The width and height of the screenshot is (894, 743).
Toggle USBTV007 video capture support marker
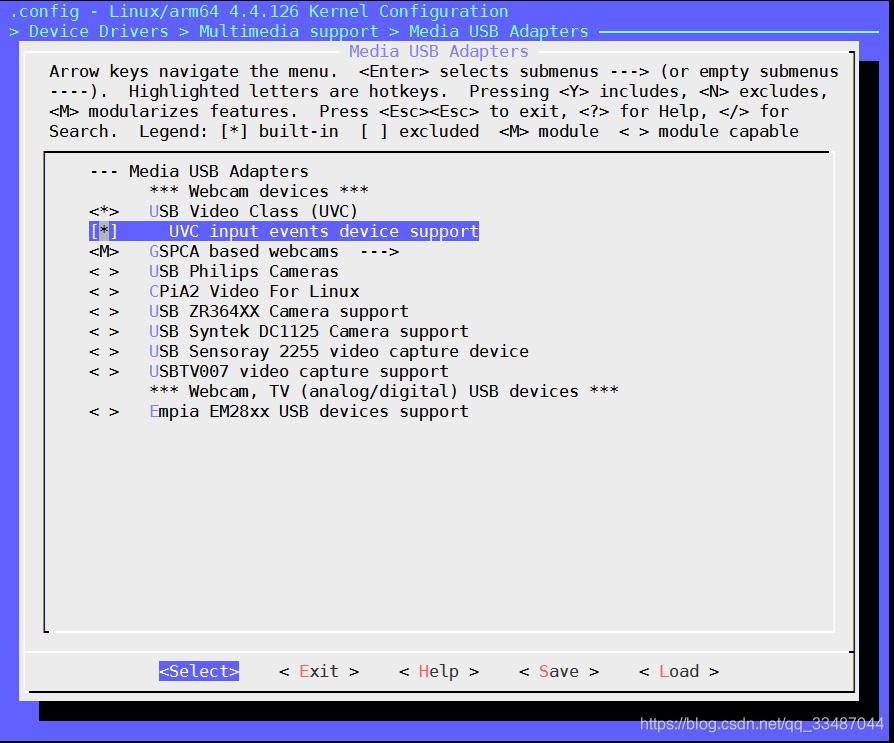[104, 372]
